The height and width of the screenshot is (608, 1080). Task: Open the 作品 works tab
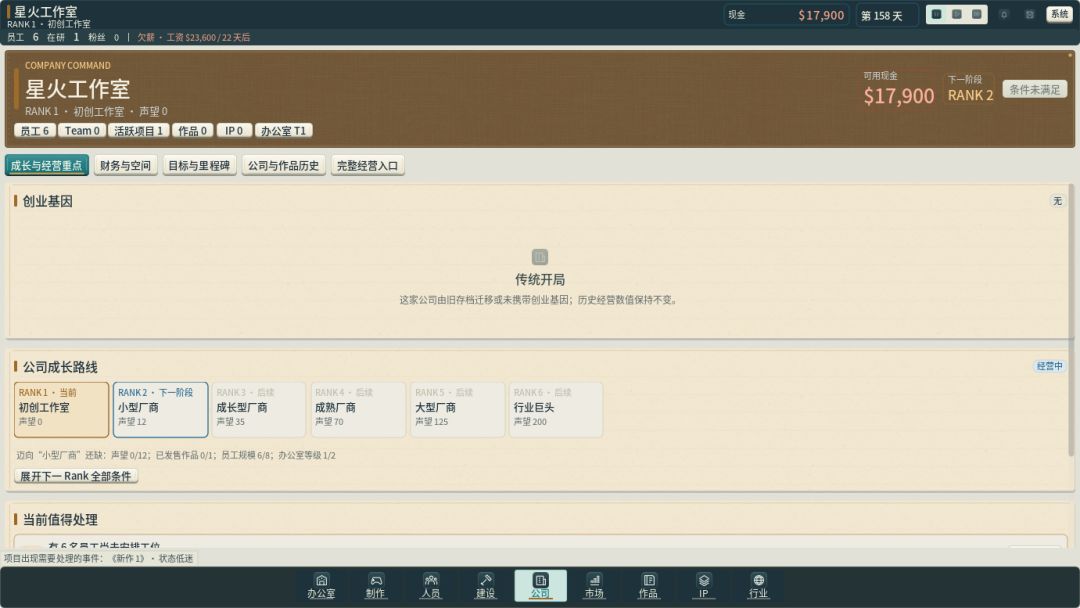(649, 585)
